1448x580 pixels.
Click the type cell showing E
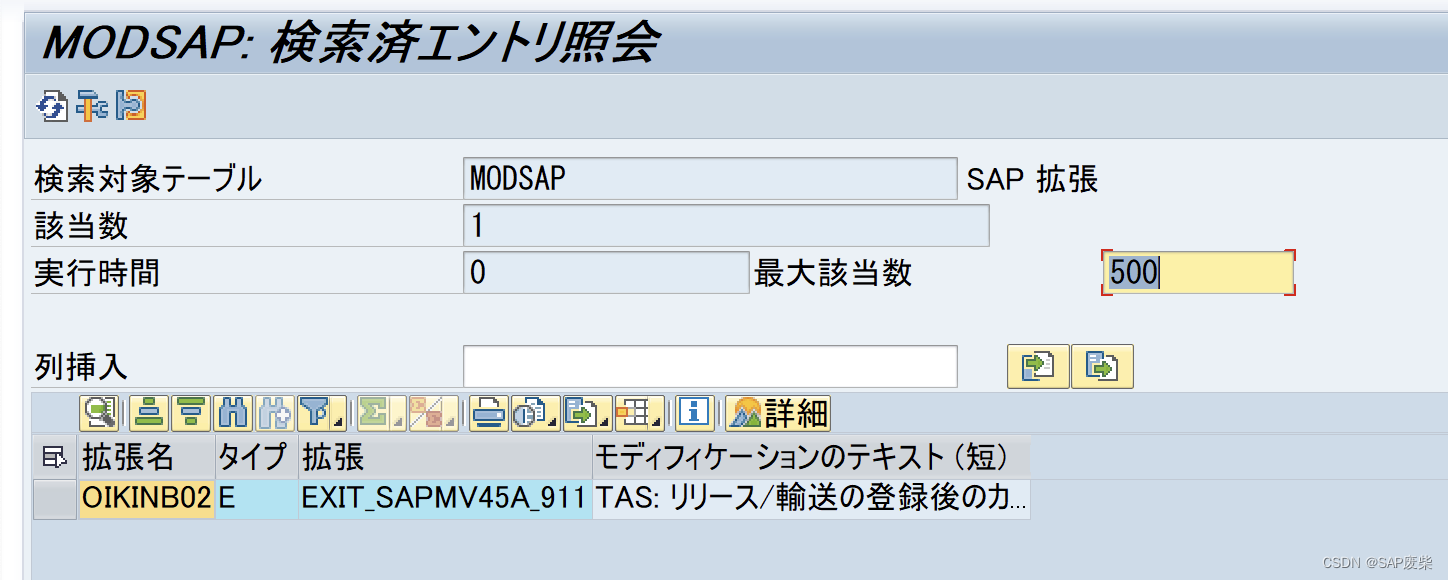(257, 499)
